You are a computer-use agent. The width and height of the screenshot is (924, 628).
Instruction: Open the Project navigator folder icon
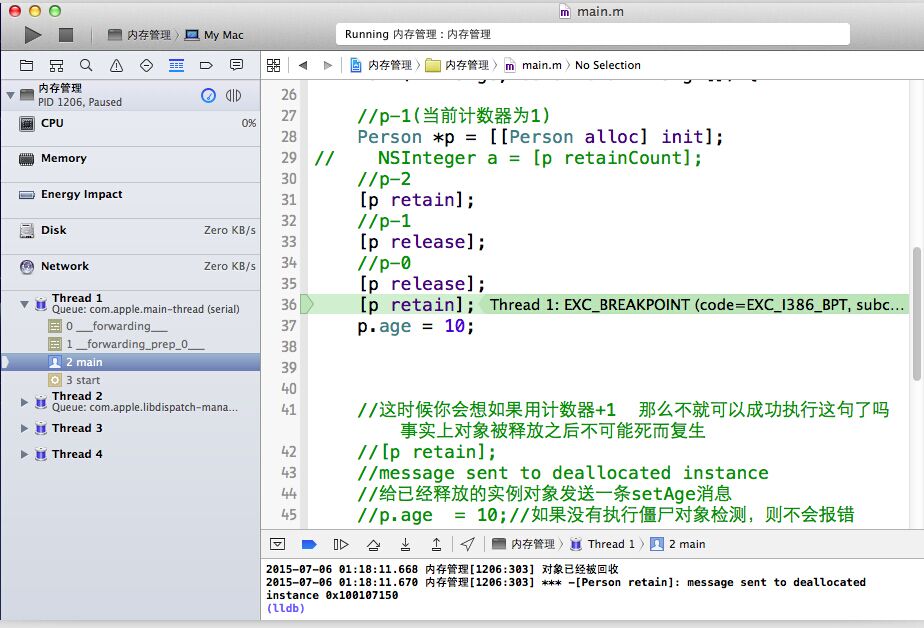[x=27, y=65]
